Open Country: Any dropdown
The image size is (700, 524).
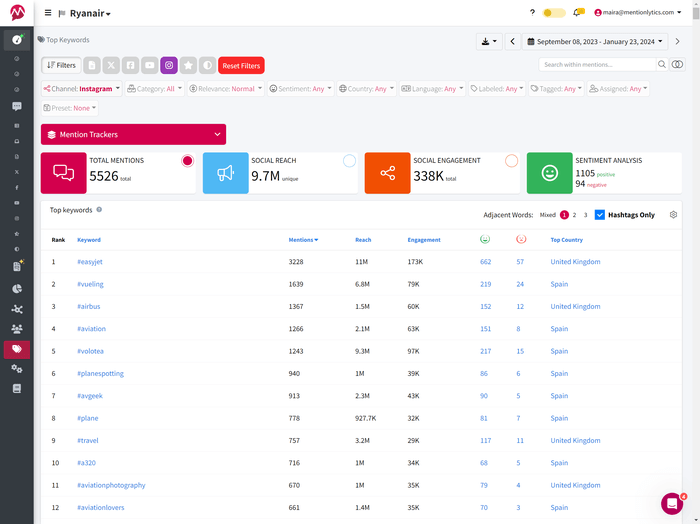point(366,88)
